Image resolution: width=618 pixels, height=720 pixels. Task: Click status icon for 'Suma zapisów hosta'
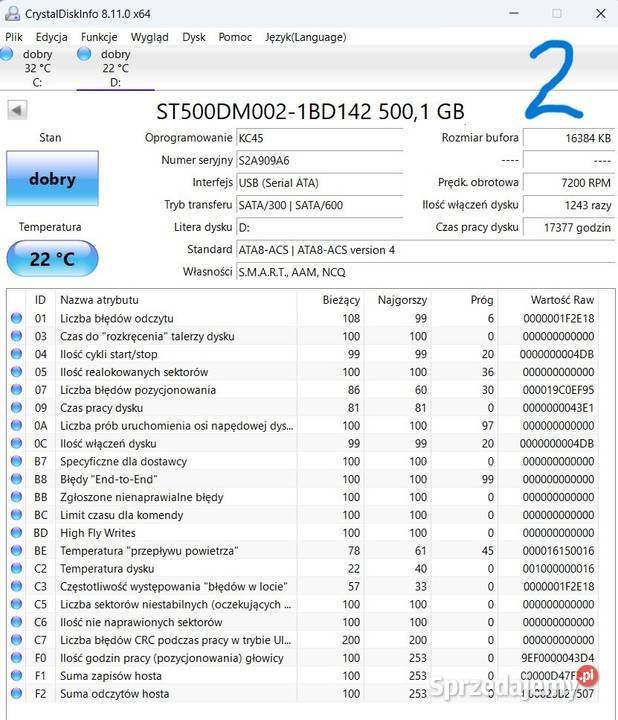pyautogui.click(x=17, y=675)
